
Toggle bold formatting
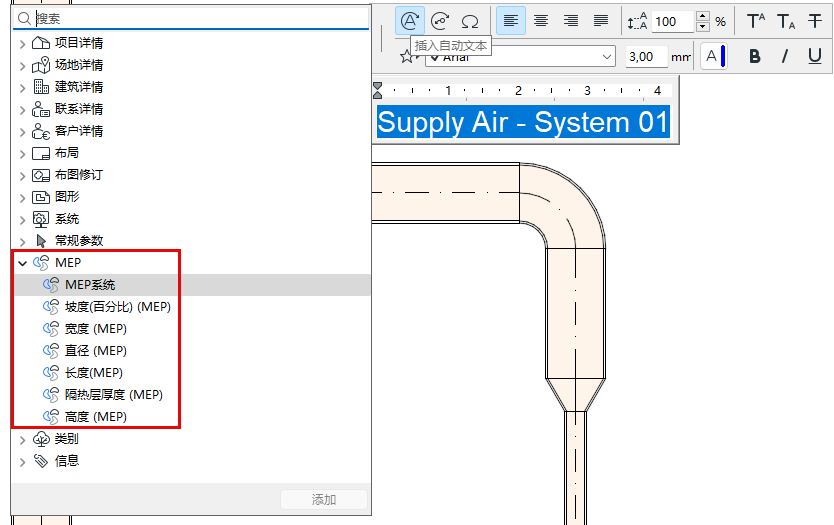click(x=754, y=56)
